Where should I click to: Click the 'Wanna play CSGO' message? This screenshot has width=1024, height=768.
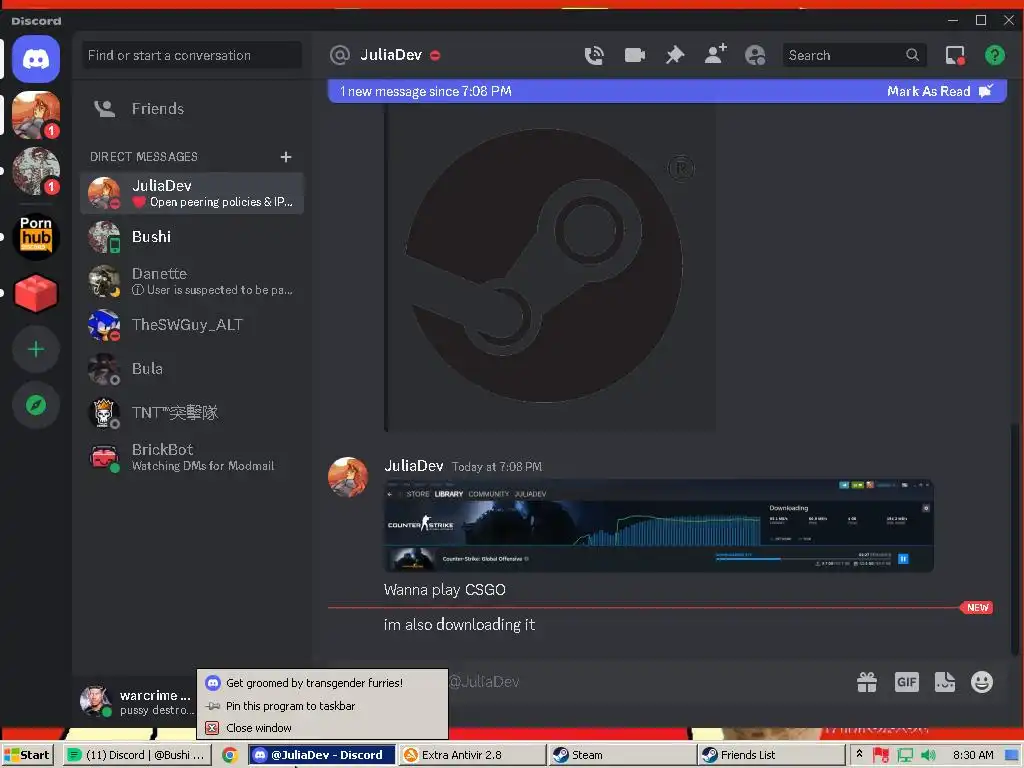445,590
